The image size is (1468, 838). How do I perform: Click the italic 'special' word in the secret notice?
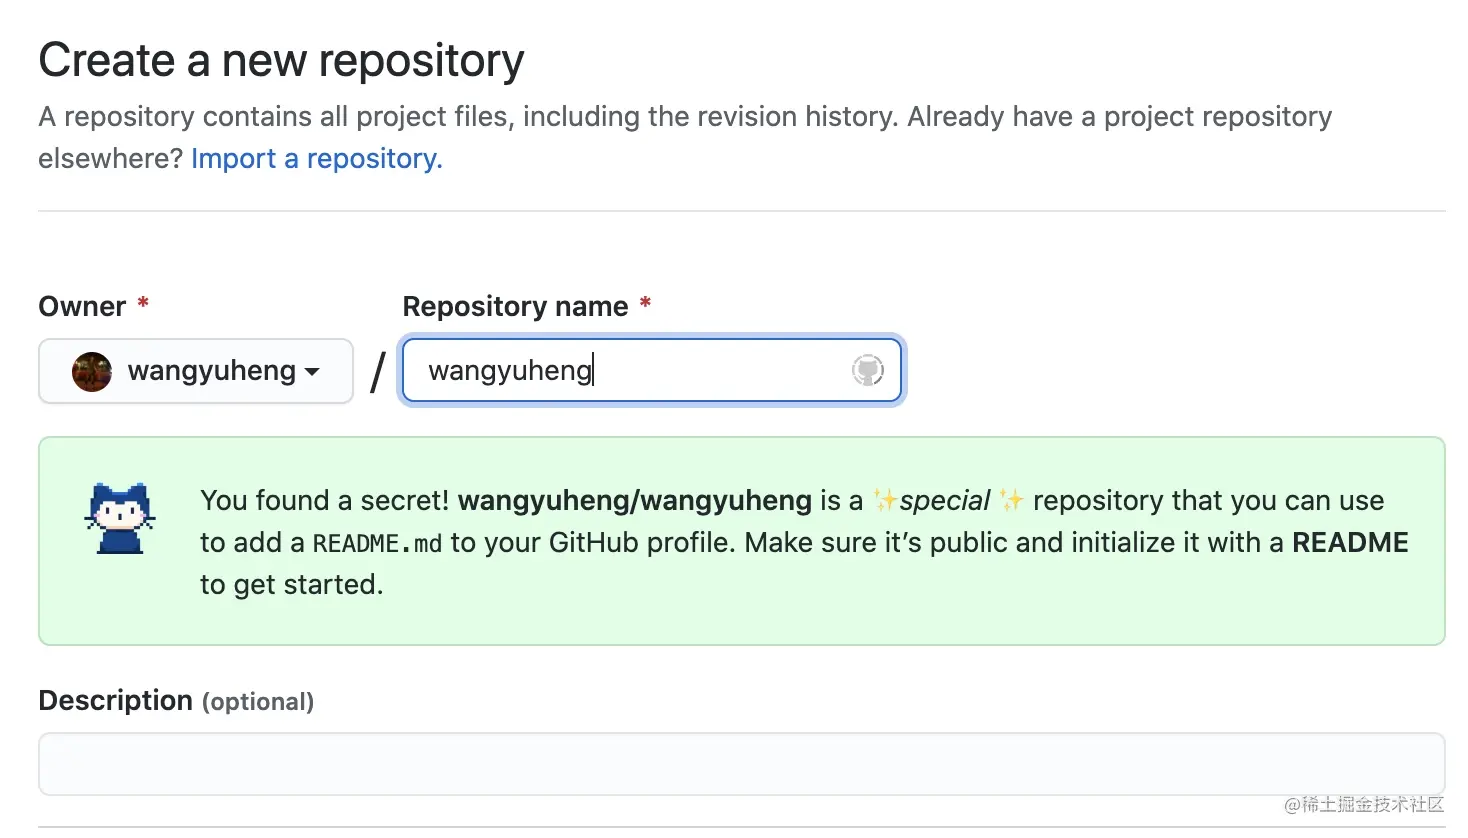pos(944,500)
